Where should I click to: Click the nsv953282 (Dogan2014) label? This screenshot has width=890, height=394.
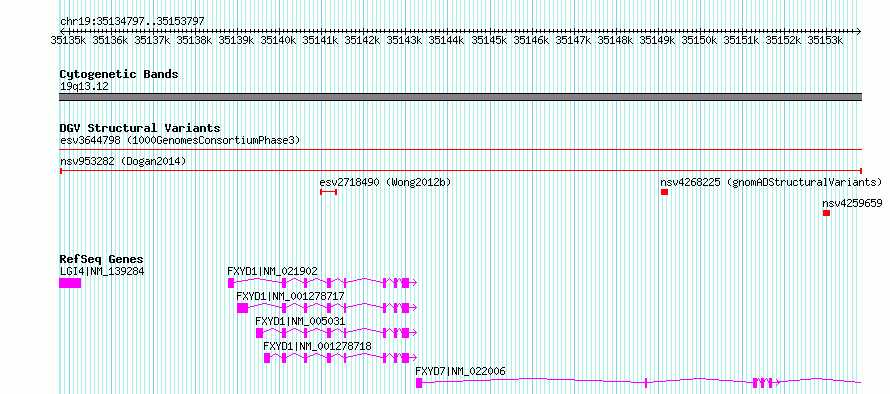click(x=123, y=162)
